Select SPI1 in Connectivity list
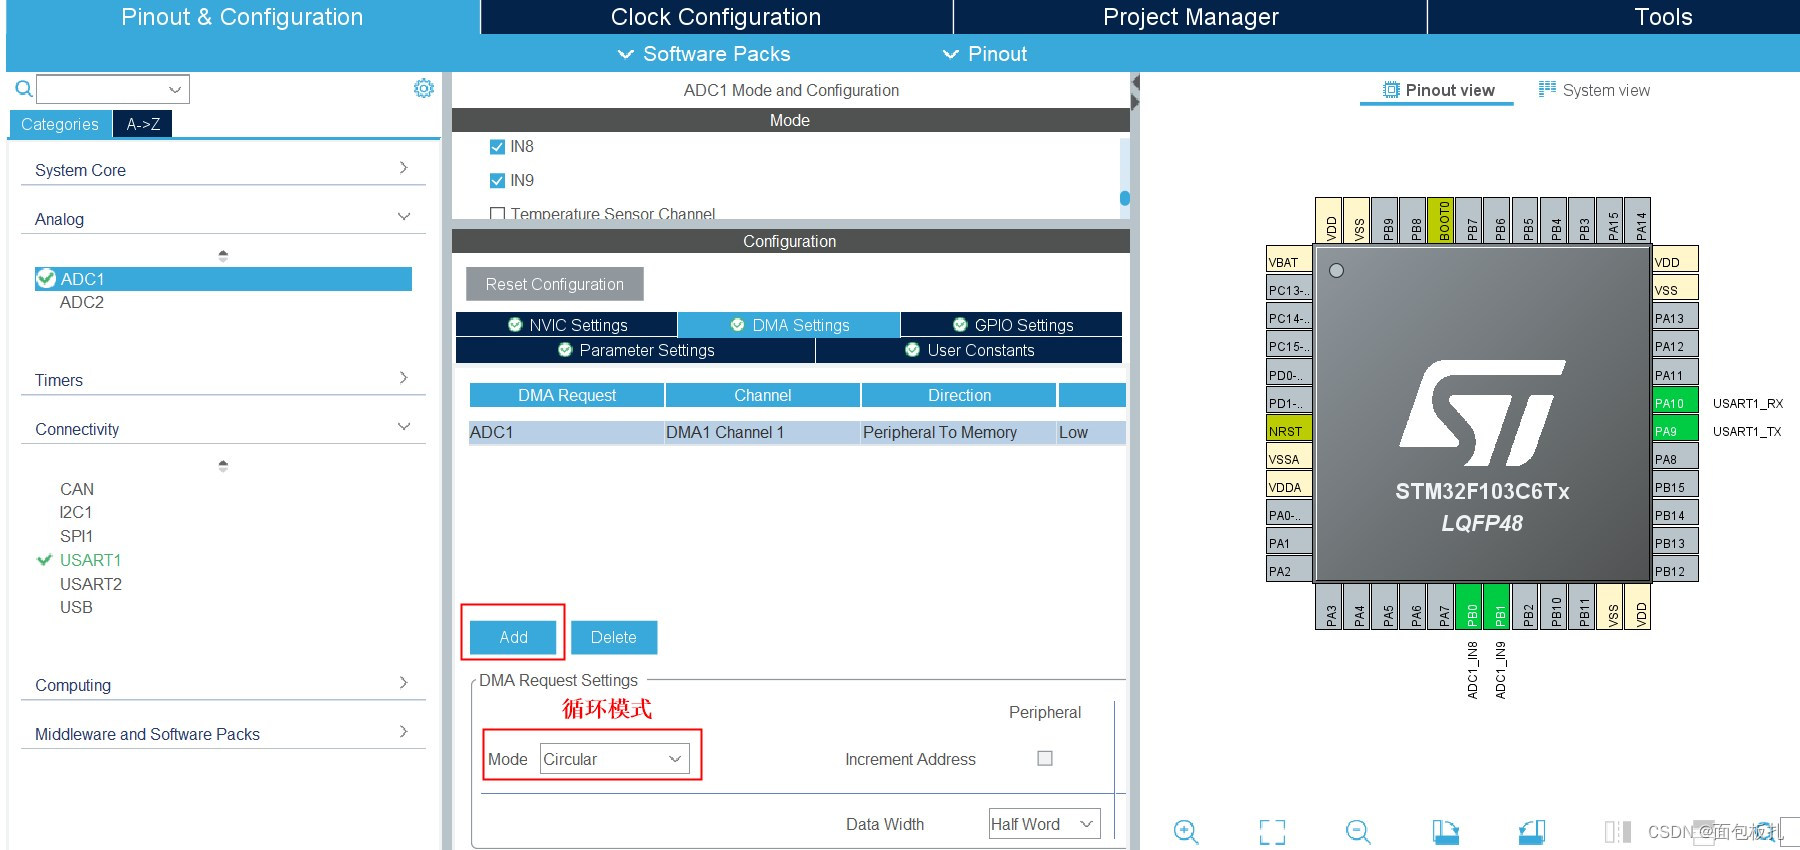 click(76, 536)
